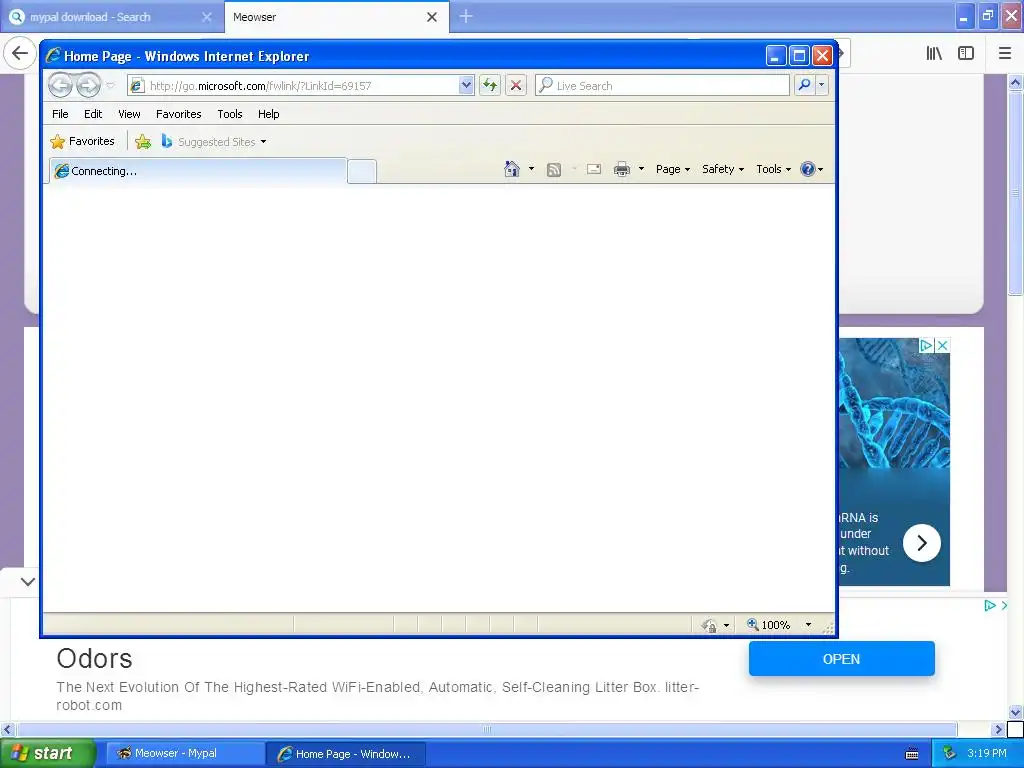Open the Tools menu in menu bar
This screenshot has width=1024, height=768.
230,114
